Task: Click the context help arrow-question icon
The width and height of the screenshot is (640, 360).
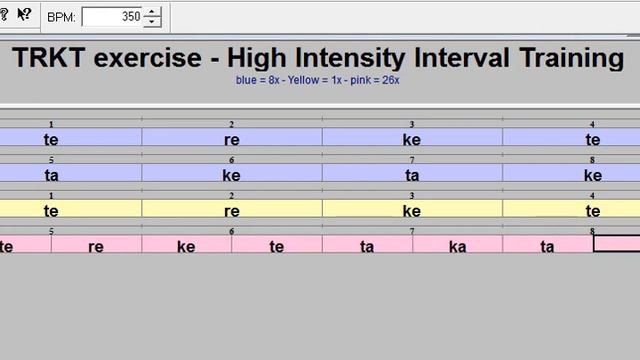Action: coord(24,15)
